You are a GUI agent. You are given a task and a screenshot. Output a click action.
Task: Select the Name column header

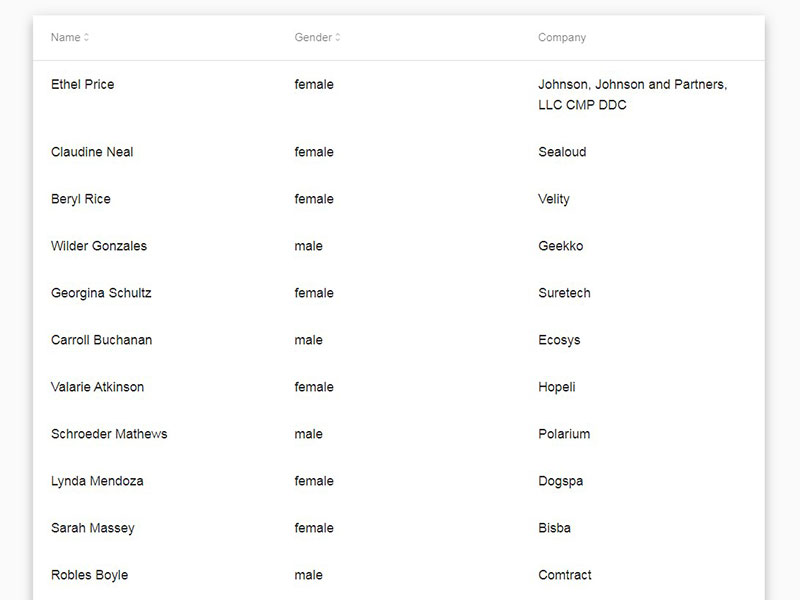[66, 37]
